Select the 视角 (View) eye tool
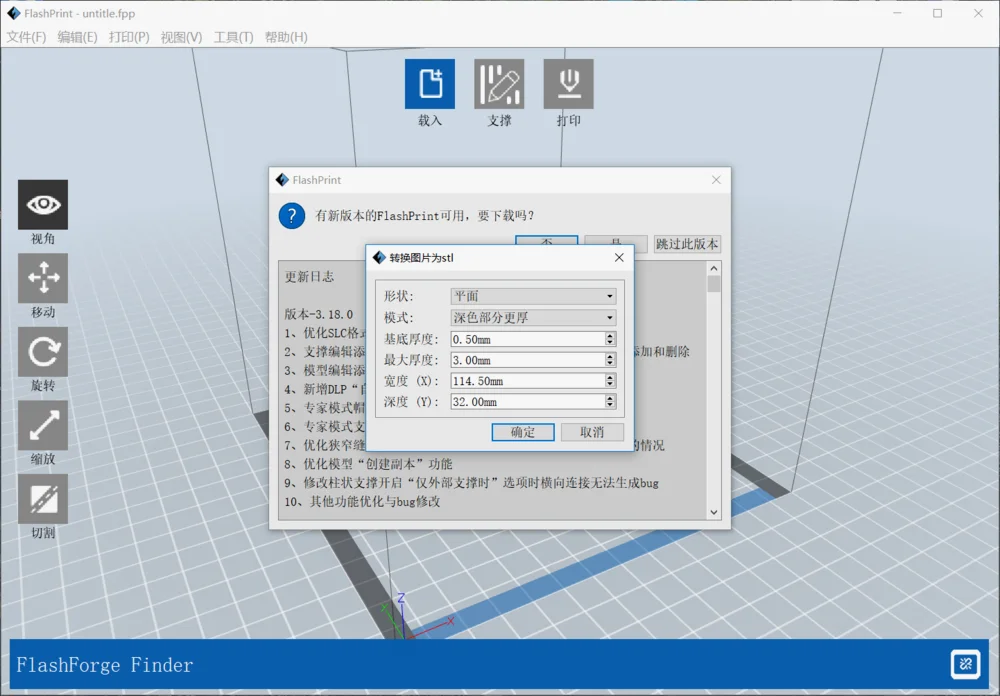 tap(43, 205)
